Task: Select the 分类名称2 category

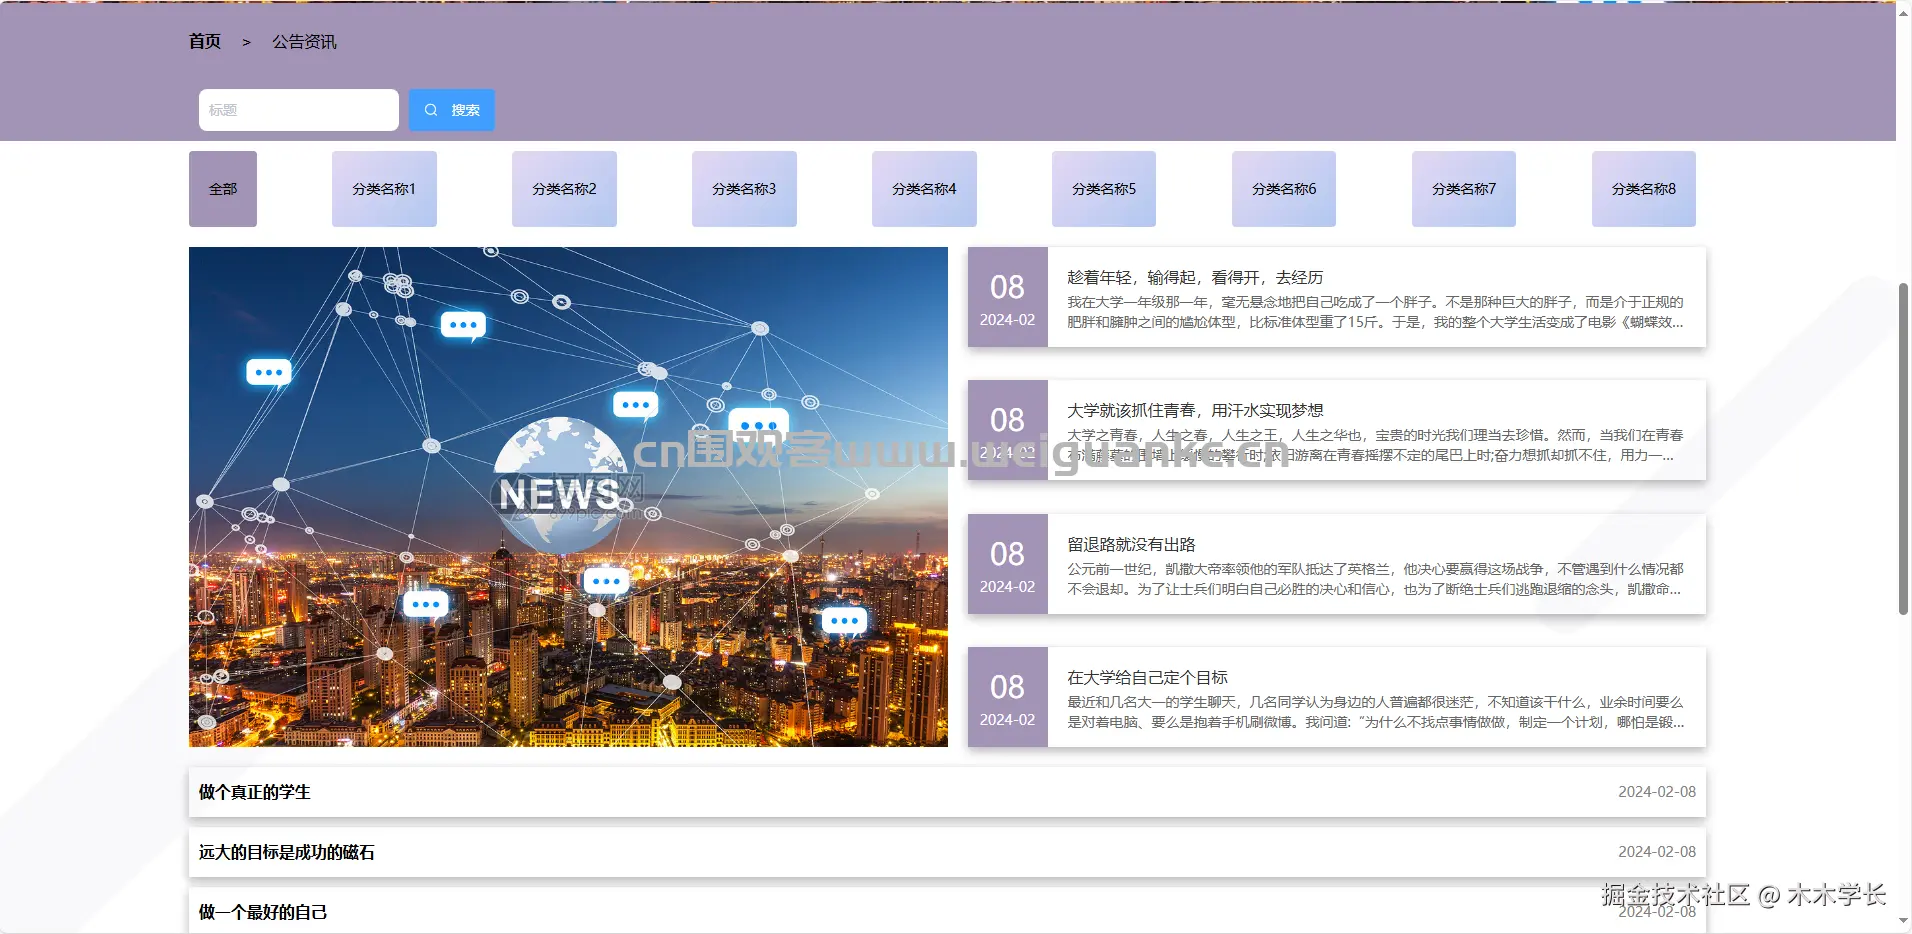Action: [564, 188]
